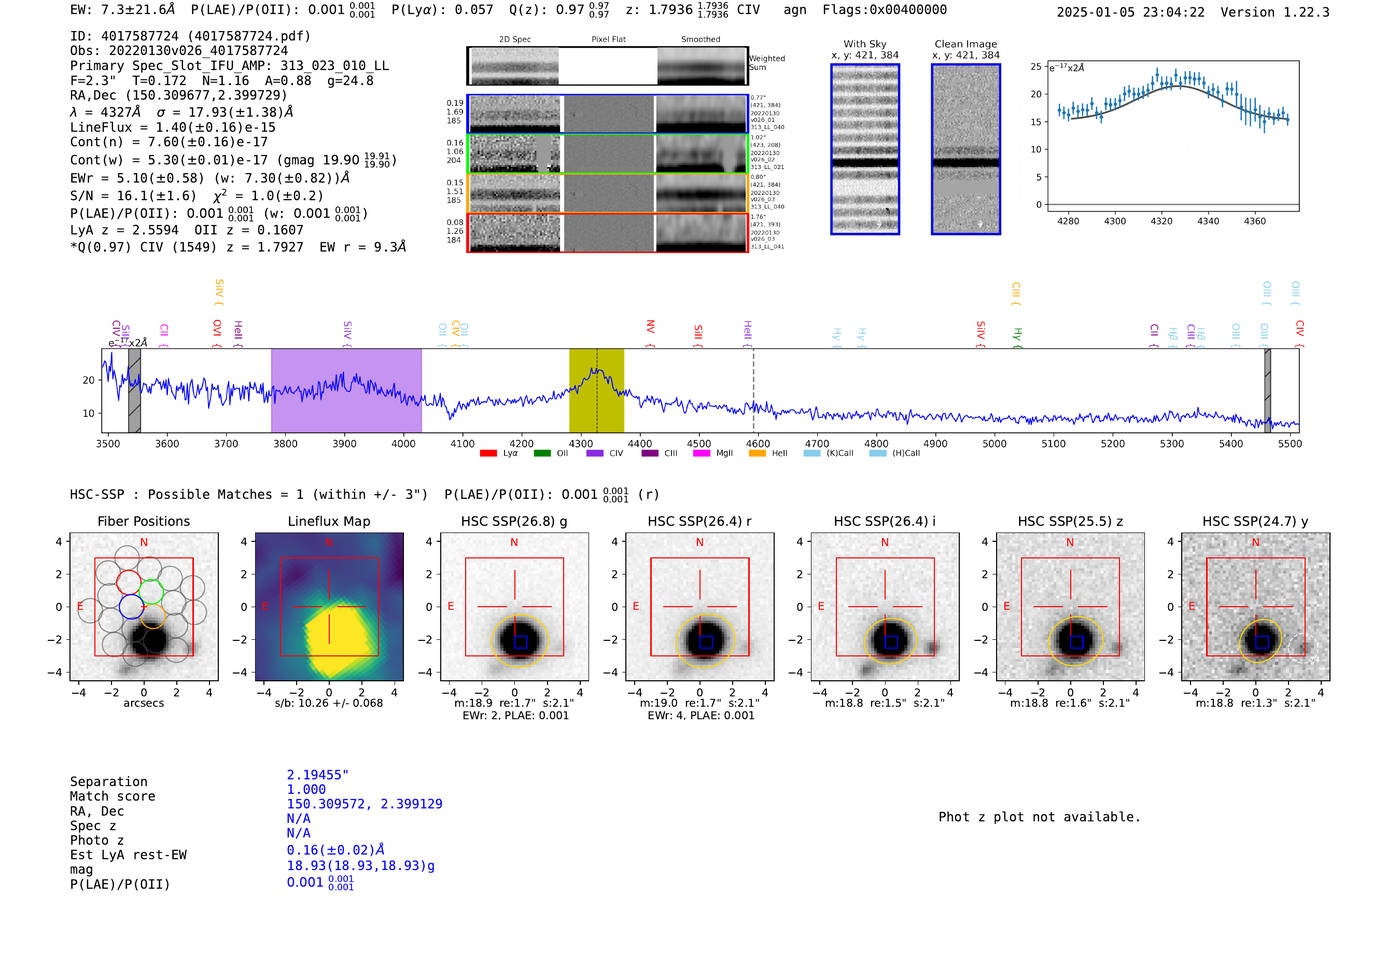Viewport: 1400px width, 953px height.
Task: Click 'Phot z plot not available.' message
Action: [x=1039, y=817]
